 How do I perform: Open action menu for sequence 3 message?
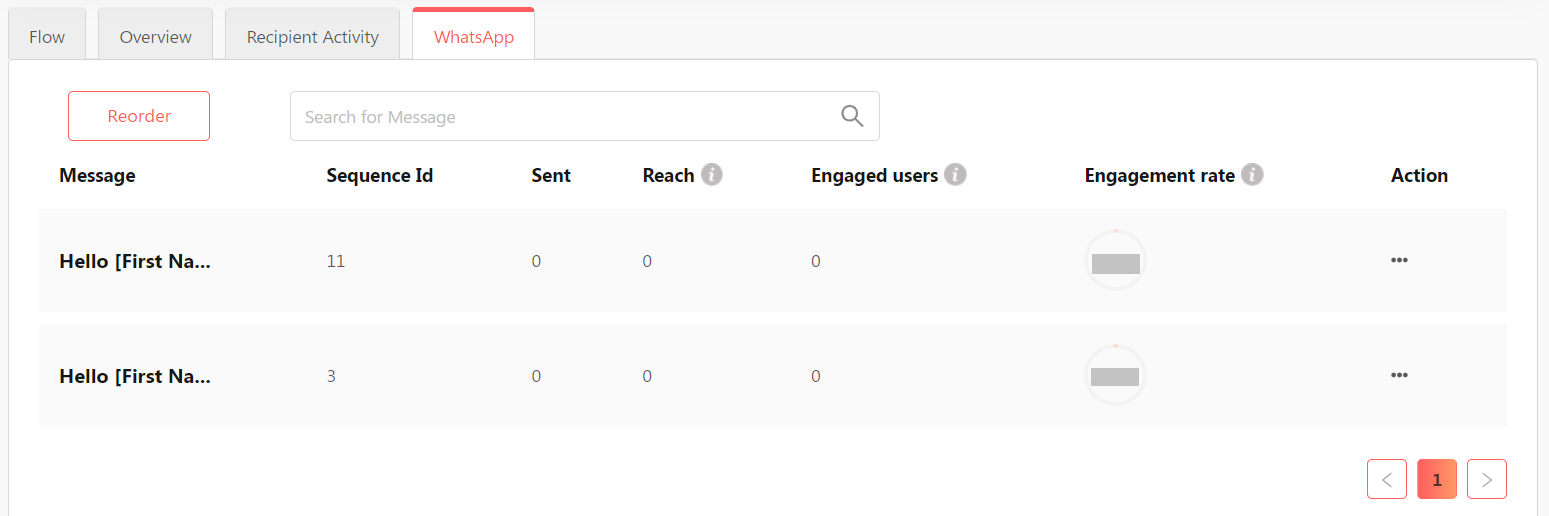pyautogui.click(x=1399, y=375)
